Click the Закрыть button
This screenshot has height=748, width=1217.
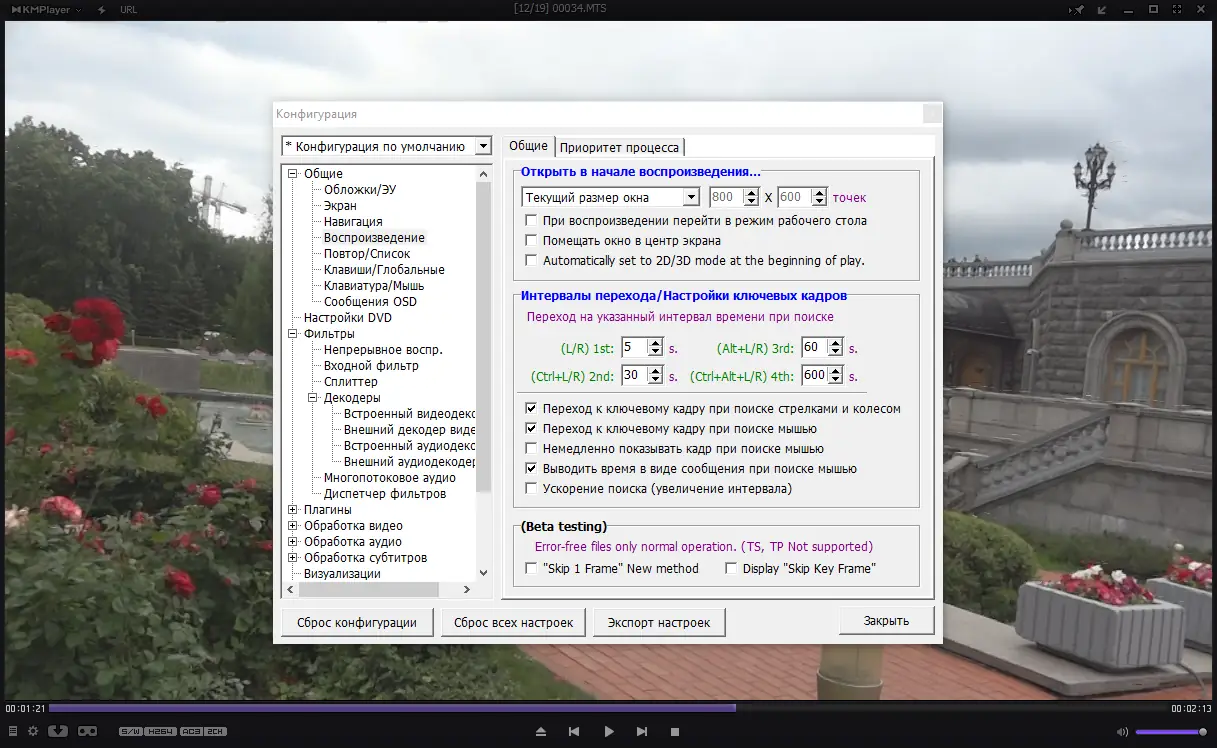click(887, 621)
